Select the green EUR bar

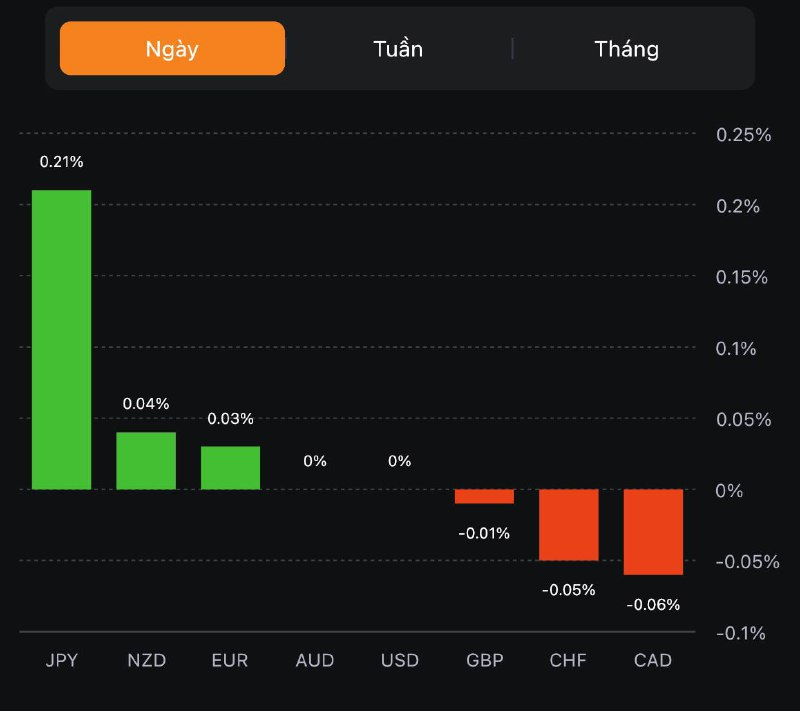pos(230,468)
